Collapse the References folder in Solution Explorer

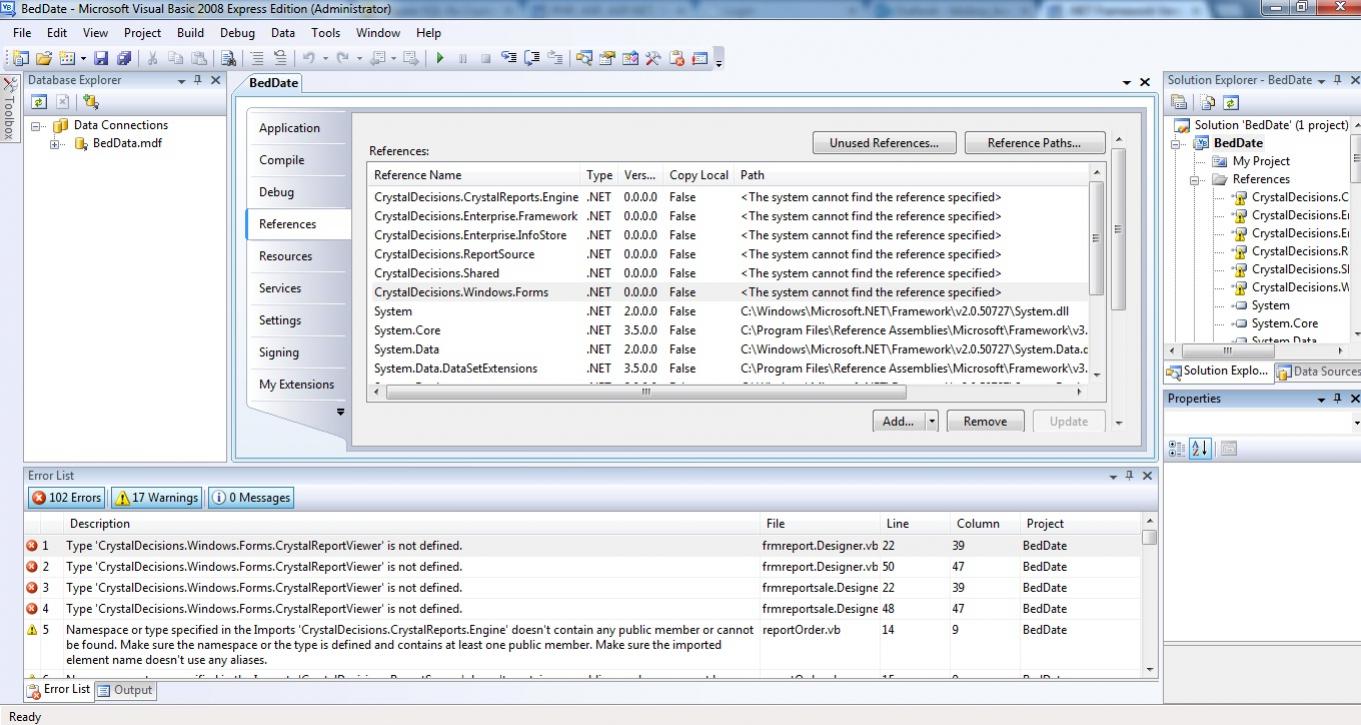(1194, 180)
